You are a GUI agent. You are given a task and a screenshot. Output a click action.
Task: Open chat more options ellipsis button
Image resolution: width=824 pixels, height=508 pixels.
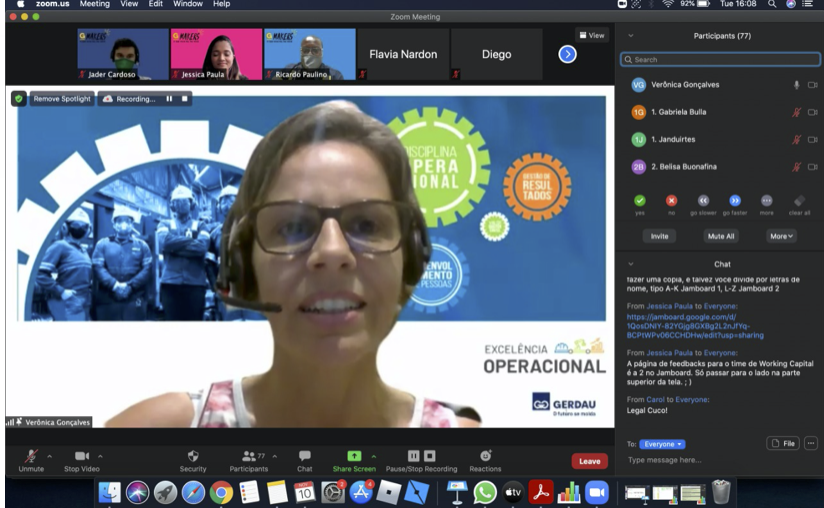[x=811, y=443]
